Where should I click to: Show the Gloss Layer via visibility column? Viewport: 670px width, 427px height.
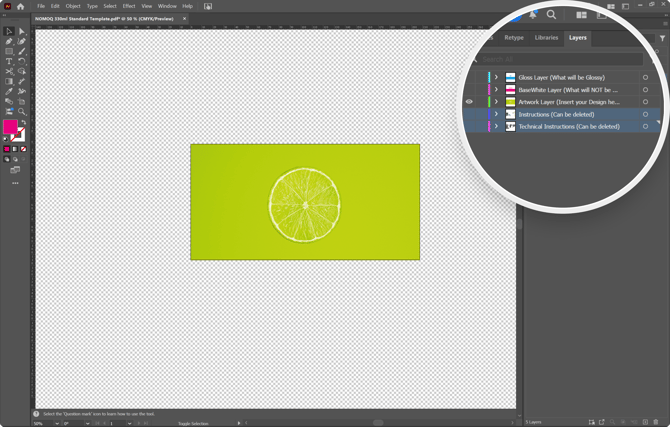(469, 77)
